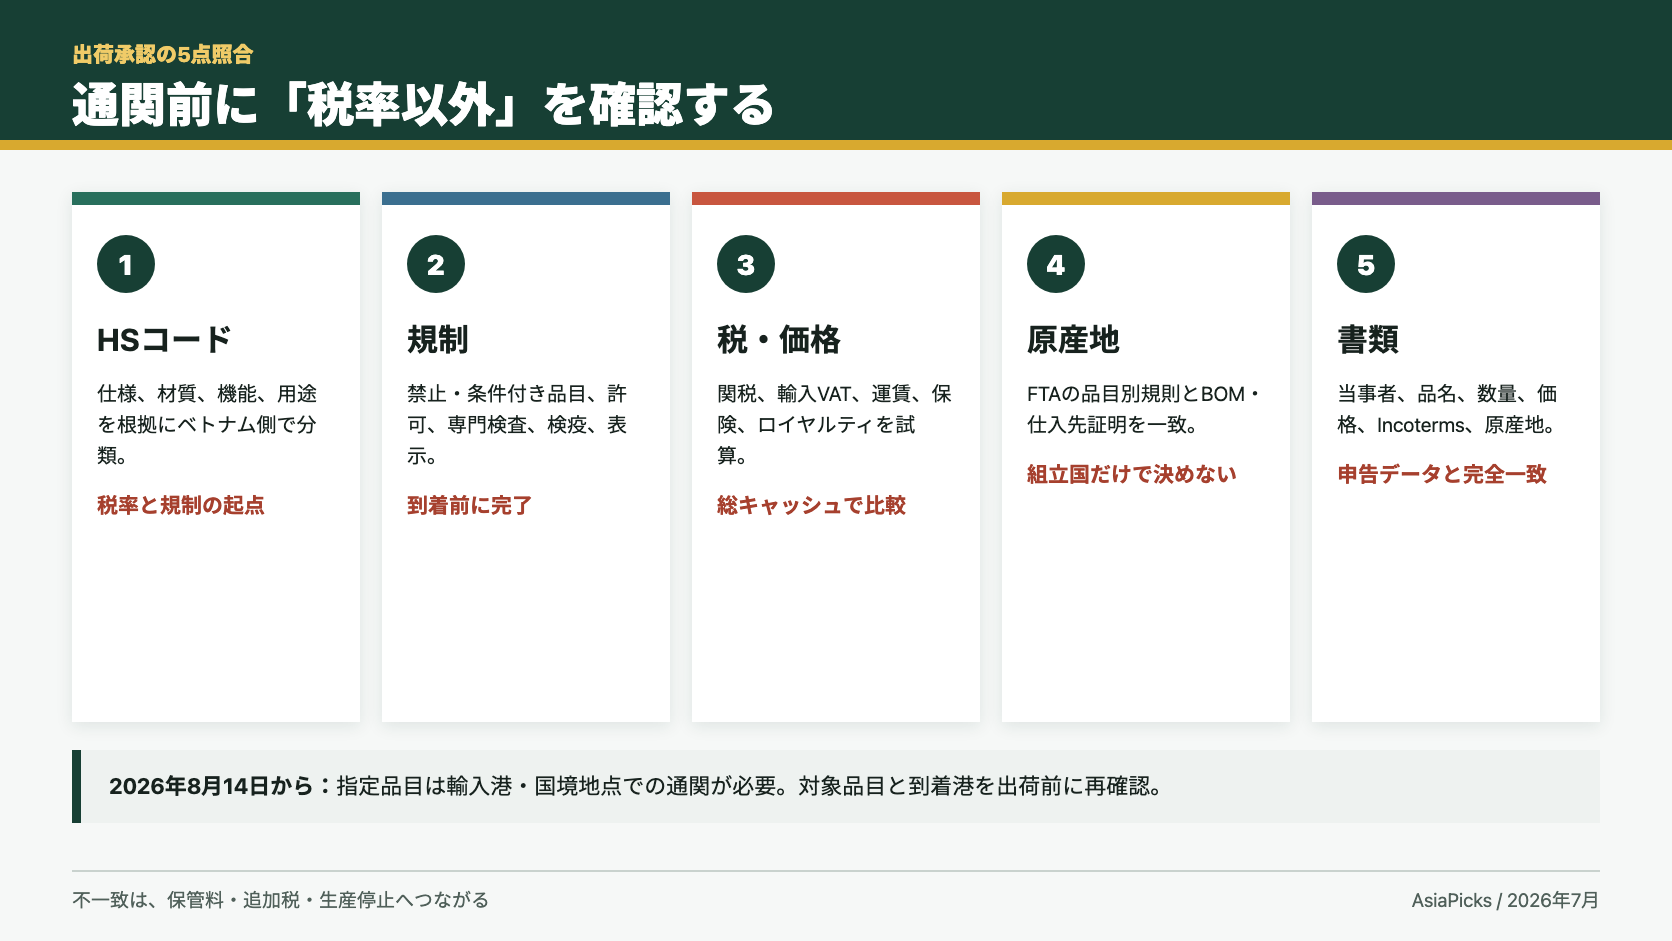Click the red text 税率と規制の起点
The height and width of the screenshot is (941, 1672).
click(181, 505)
